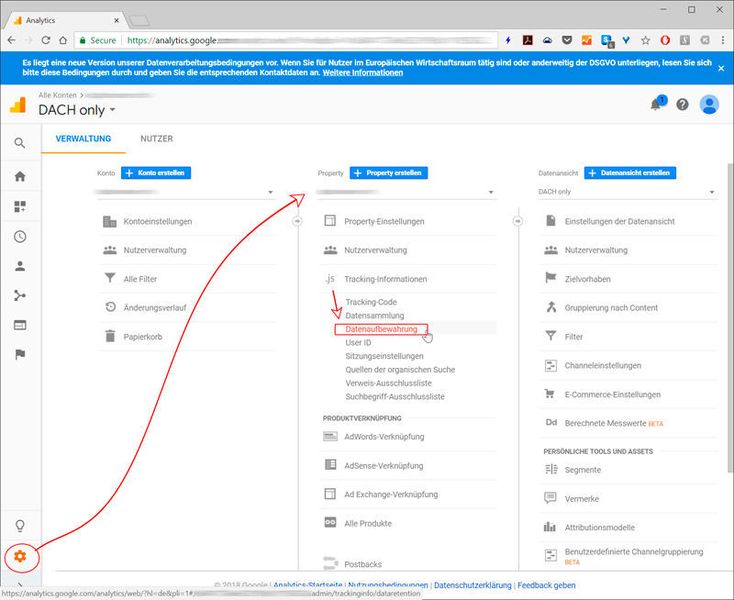Open Tracking-Code sub-item
Screen dimensions: 734x600
coord(371,302)
